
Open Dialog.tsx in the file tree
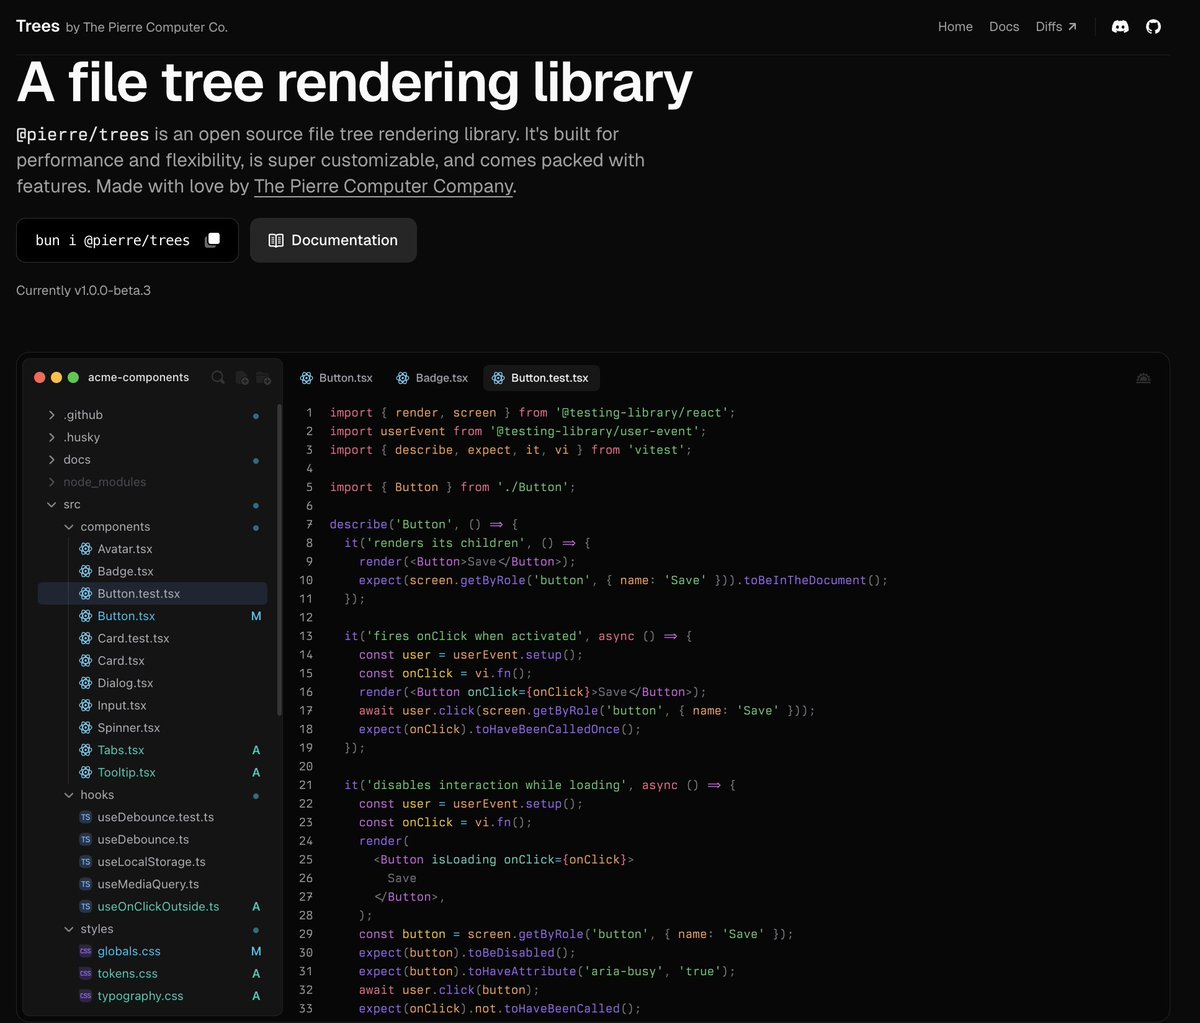(152, 683)
